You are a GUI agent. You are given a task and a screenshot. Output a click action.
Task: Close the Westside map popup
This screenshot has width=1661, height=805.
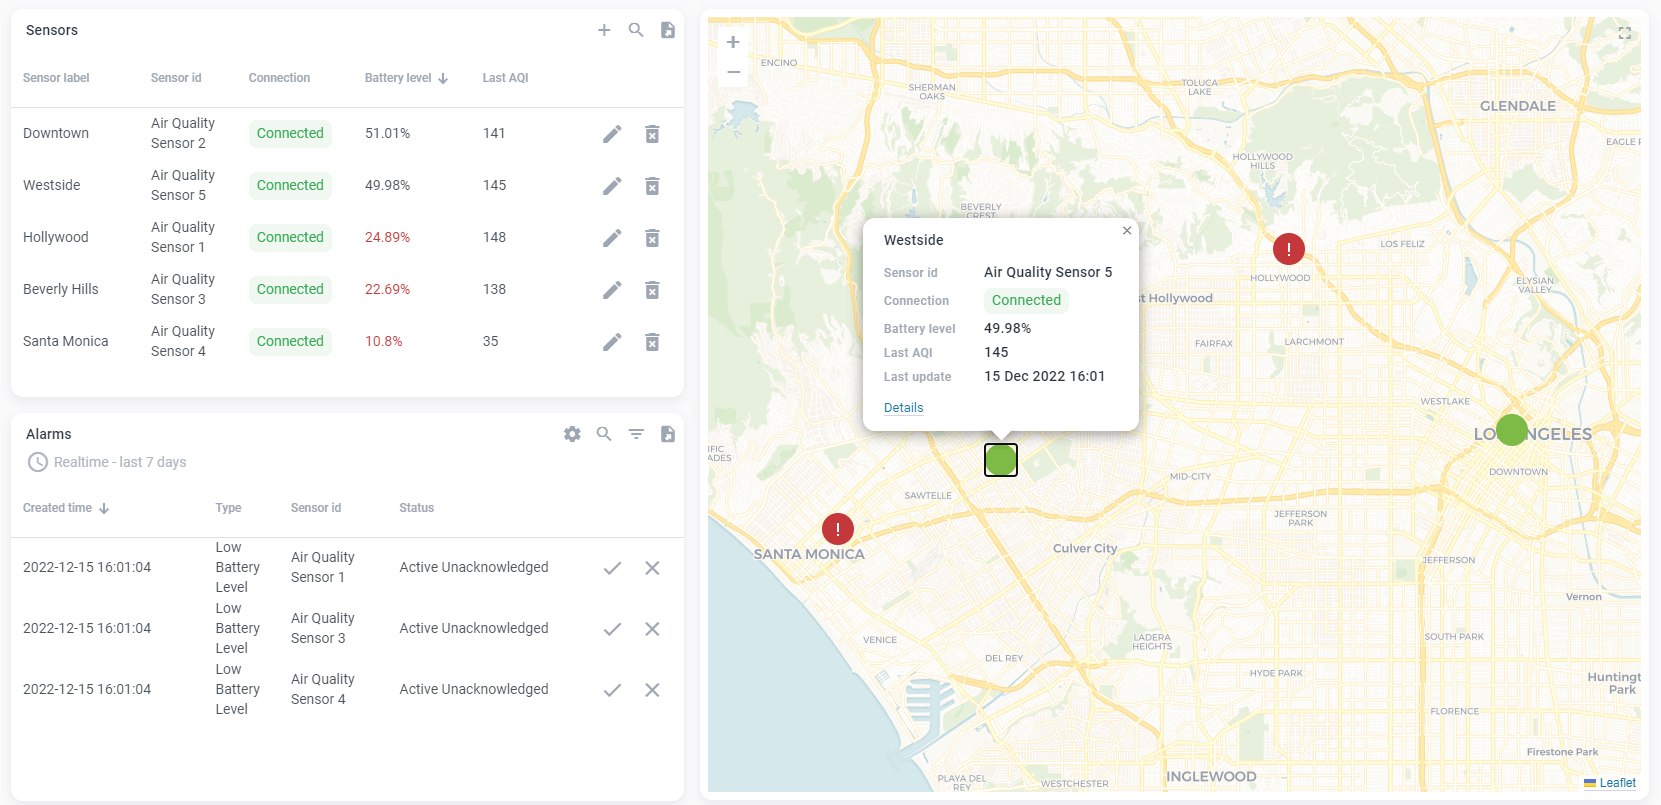click(1127, 231)
